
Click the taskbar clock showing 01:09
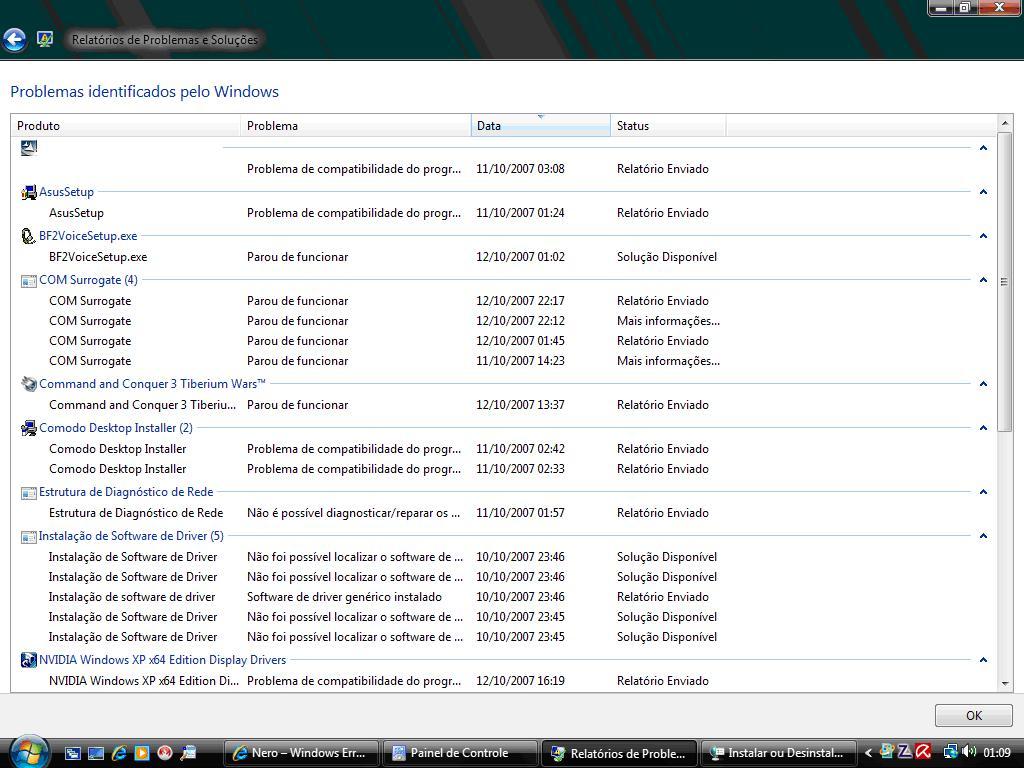(997, 753)
